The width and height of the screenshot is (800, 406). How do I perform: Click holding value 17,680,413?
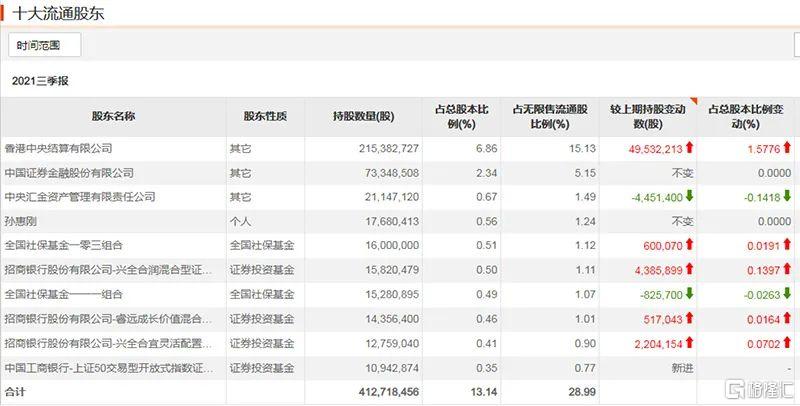point(391,221)
